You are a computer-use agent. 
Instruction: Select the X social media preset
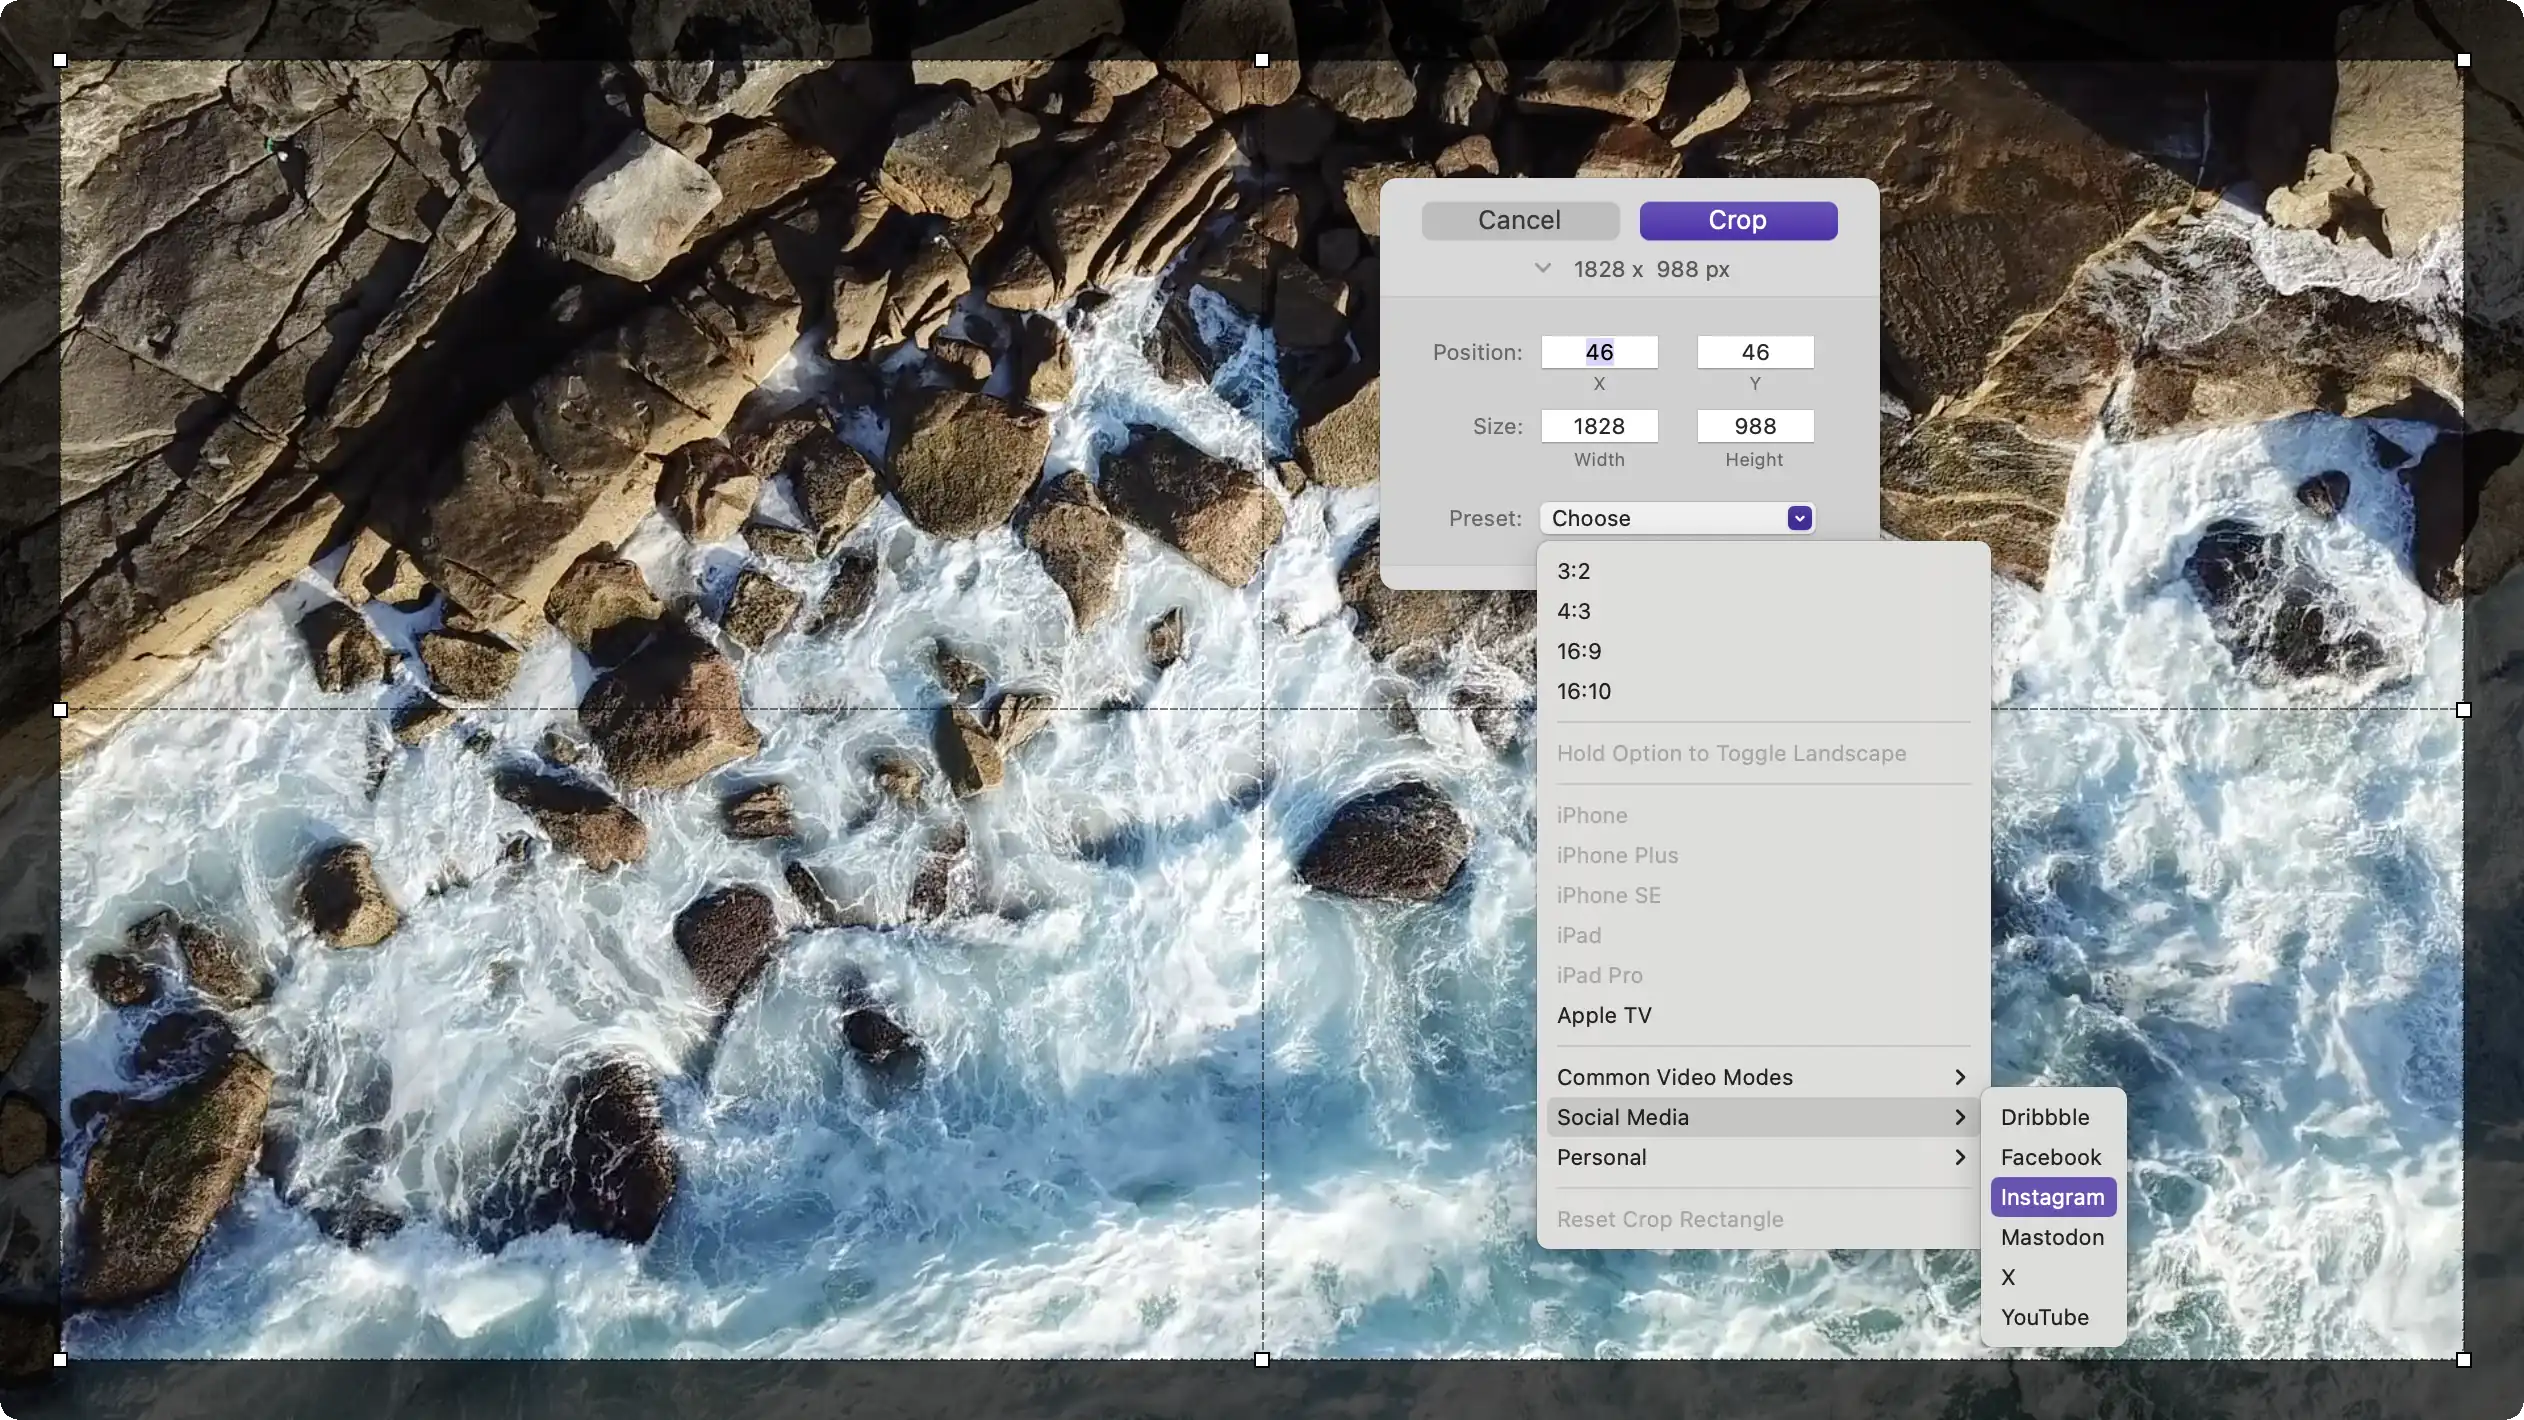click(2008, 1277)
